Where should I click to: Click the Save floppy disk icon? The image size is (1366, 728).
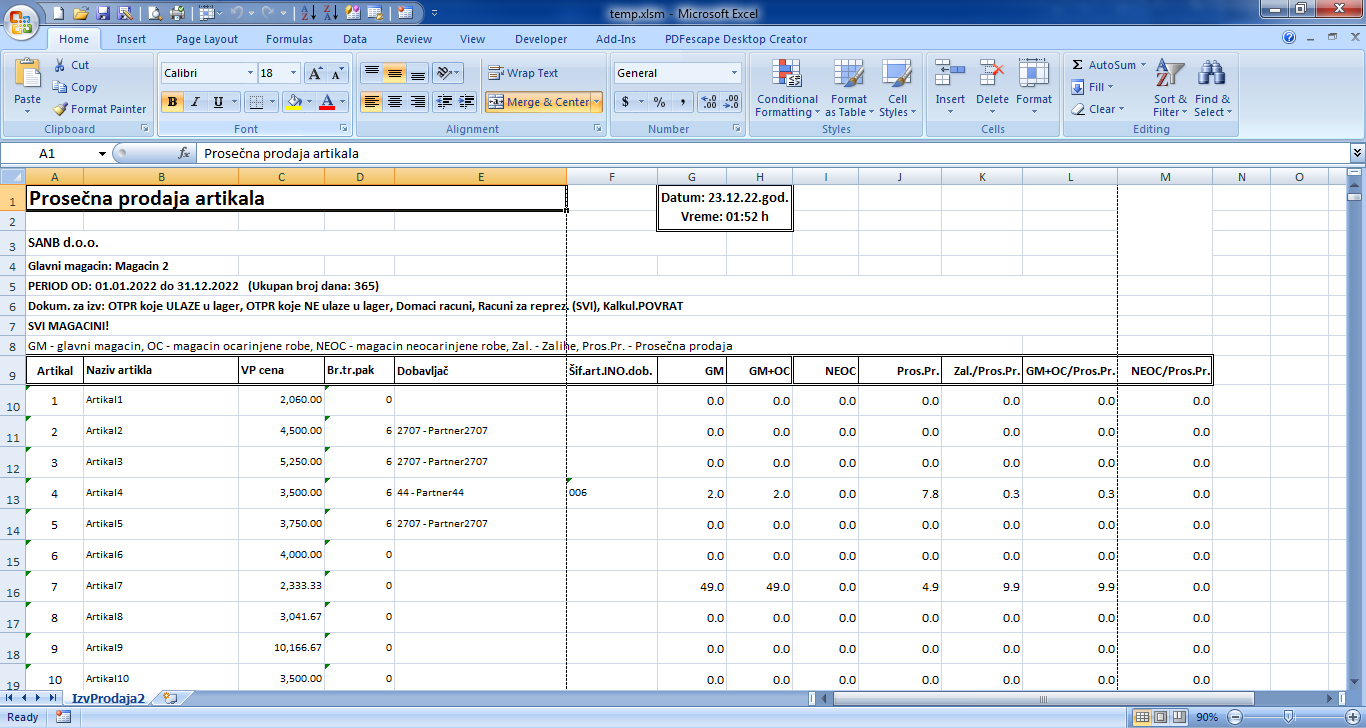pos(103,13)
